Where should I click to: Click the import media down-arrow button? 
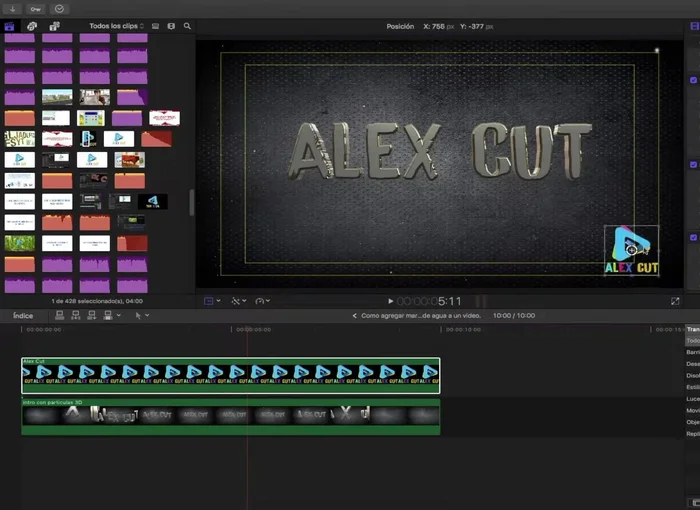point(12,8)
